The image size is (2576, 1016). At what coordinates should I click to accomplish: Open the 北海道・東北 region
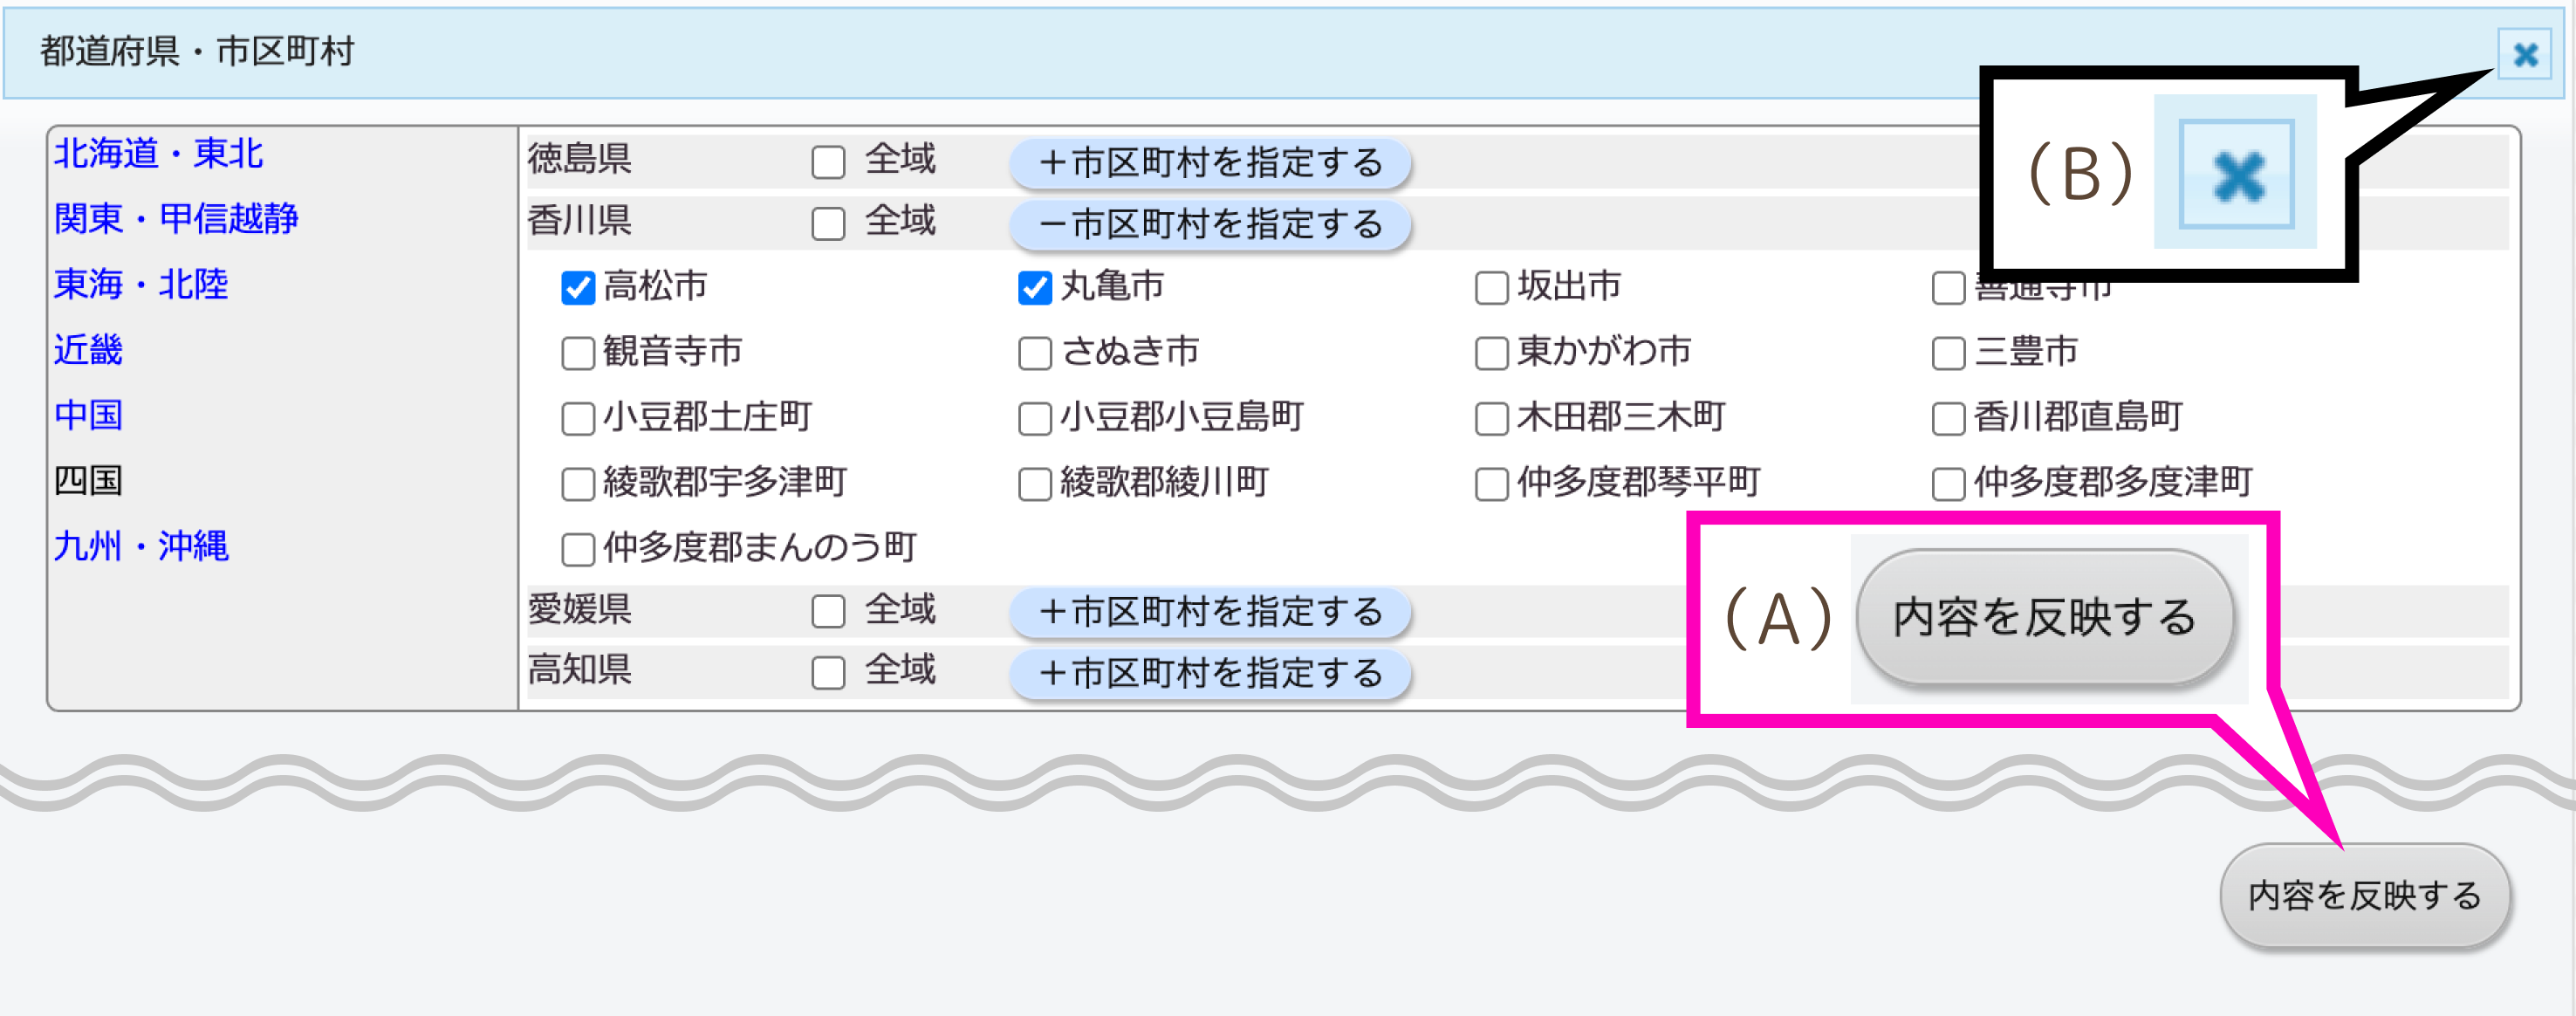pyautogui.click(x=158, y=154)
